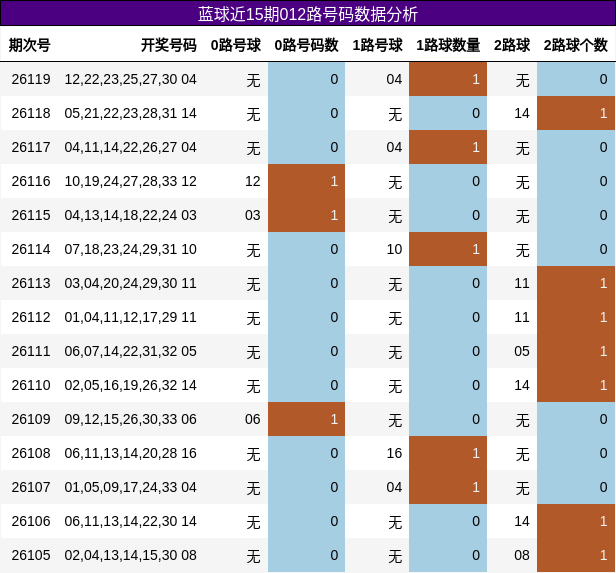Select period number 26116
Image resolution: width=616 pixels, height=573 pixels.
point(31,181)
